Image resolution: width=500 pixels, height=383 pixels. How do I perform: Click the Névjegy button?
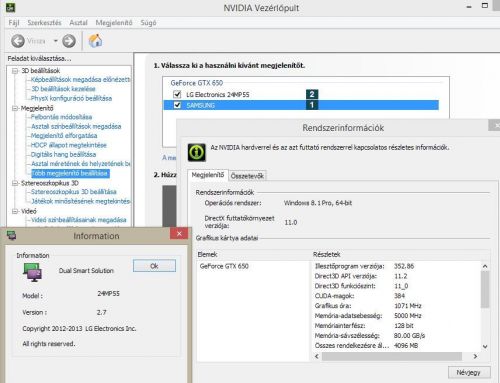tap(469, 372)
